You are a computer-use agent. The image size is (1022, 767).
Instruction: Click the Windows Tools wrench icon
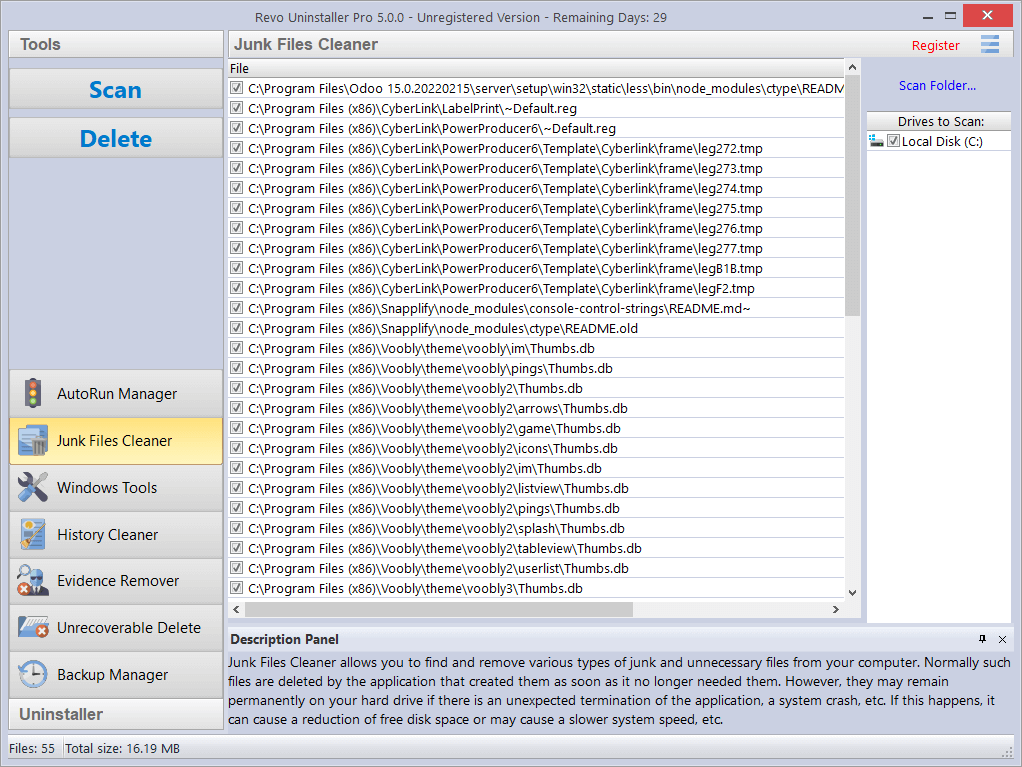(x=33, y=487)
